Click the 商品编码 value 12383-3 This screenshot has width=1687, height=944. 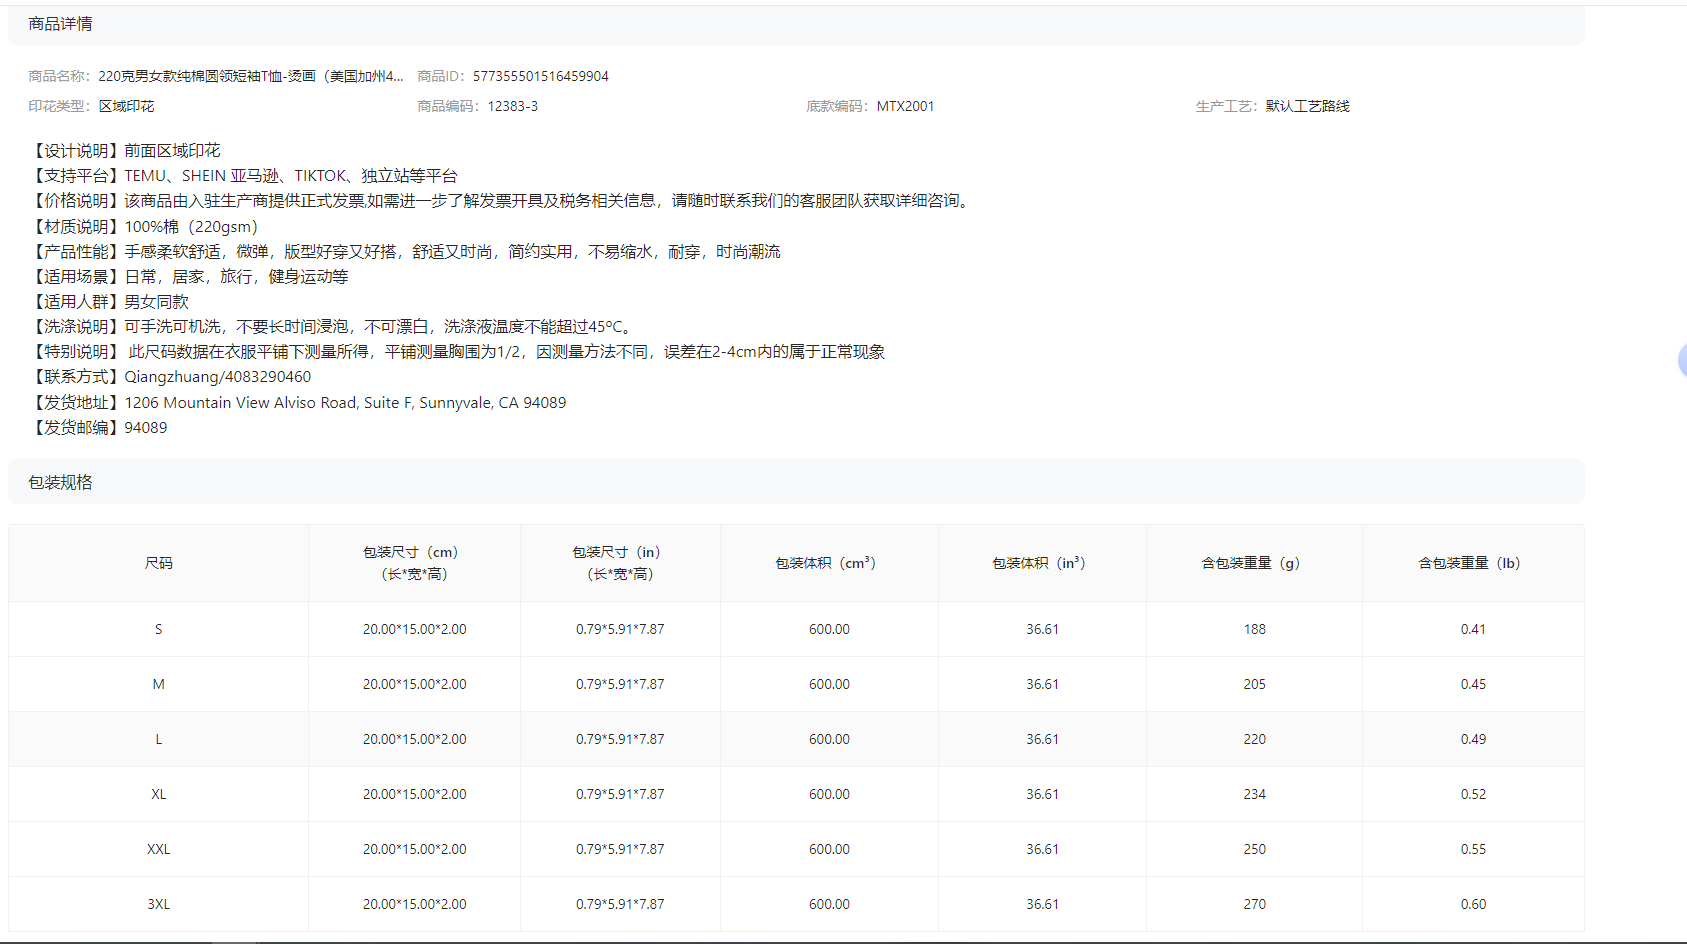(512, 106)
